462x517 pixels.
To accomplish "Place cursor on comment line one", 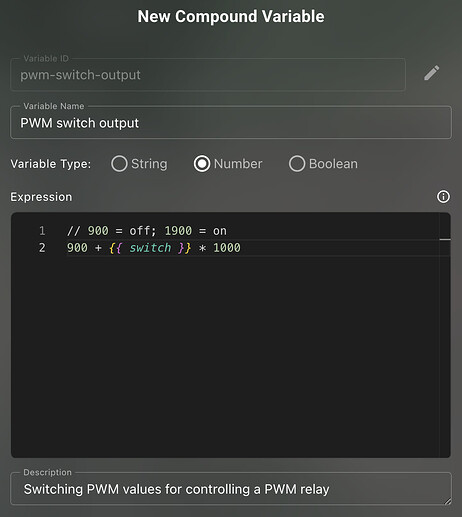I will click(x=147, y=231).
